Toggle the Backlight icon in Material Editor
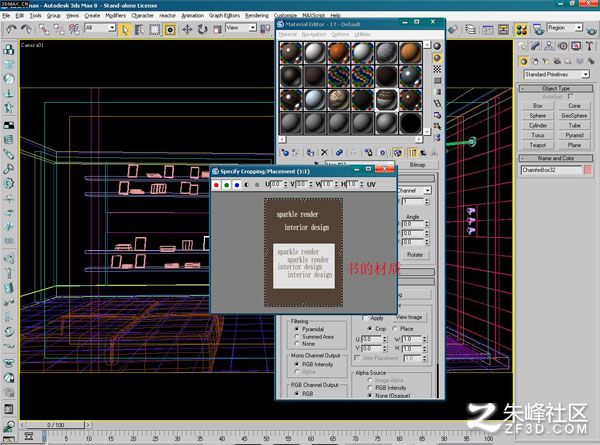This screenshot has width=600, height=445. coord(437,58)
